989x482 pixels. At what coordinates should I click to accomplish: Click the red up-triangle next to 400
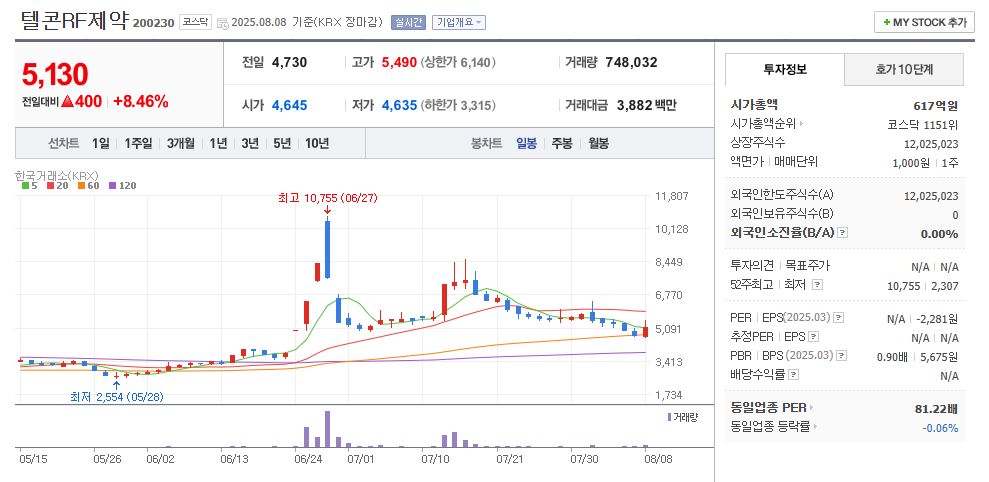(x=67, y=102)
